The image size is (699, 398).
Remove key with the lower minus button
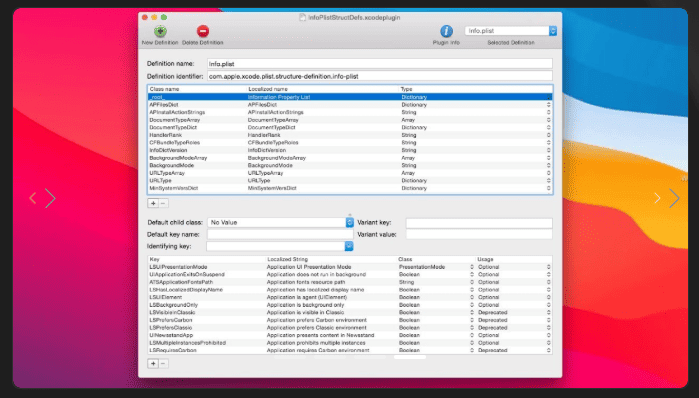tap(163, 364)
